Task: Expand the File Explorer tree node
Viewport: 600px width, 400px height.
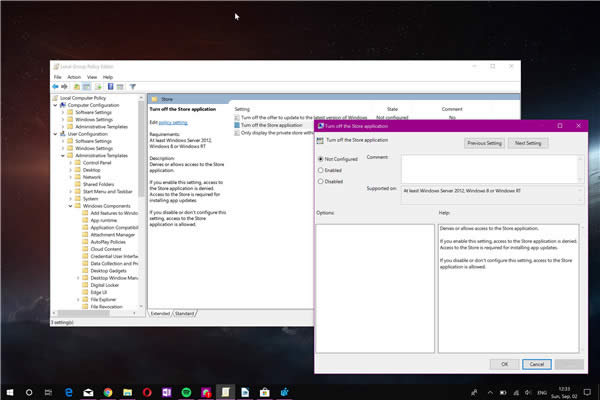Action: pos(78,298)
